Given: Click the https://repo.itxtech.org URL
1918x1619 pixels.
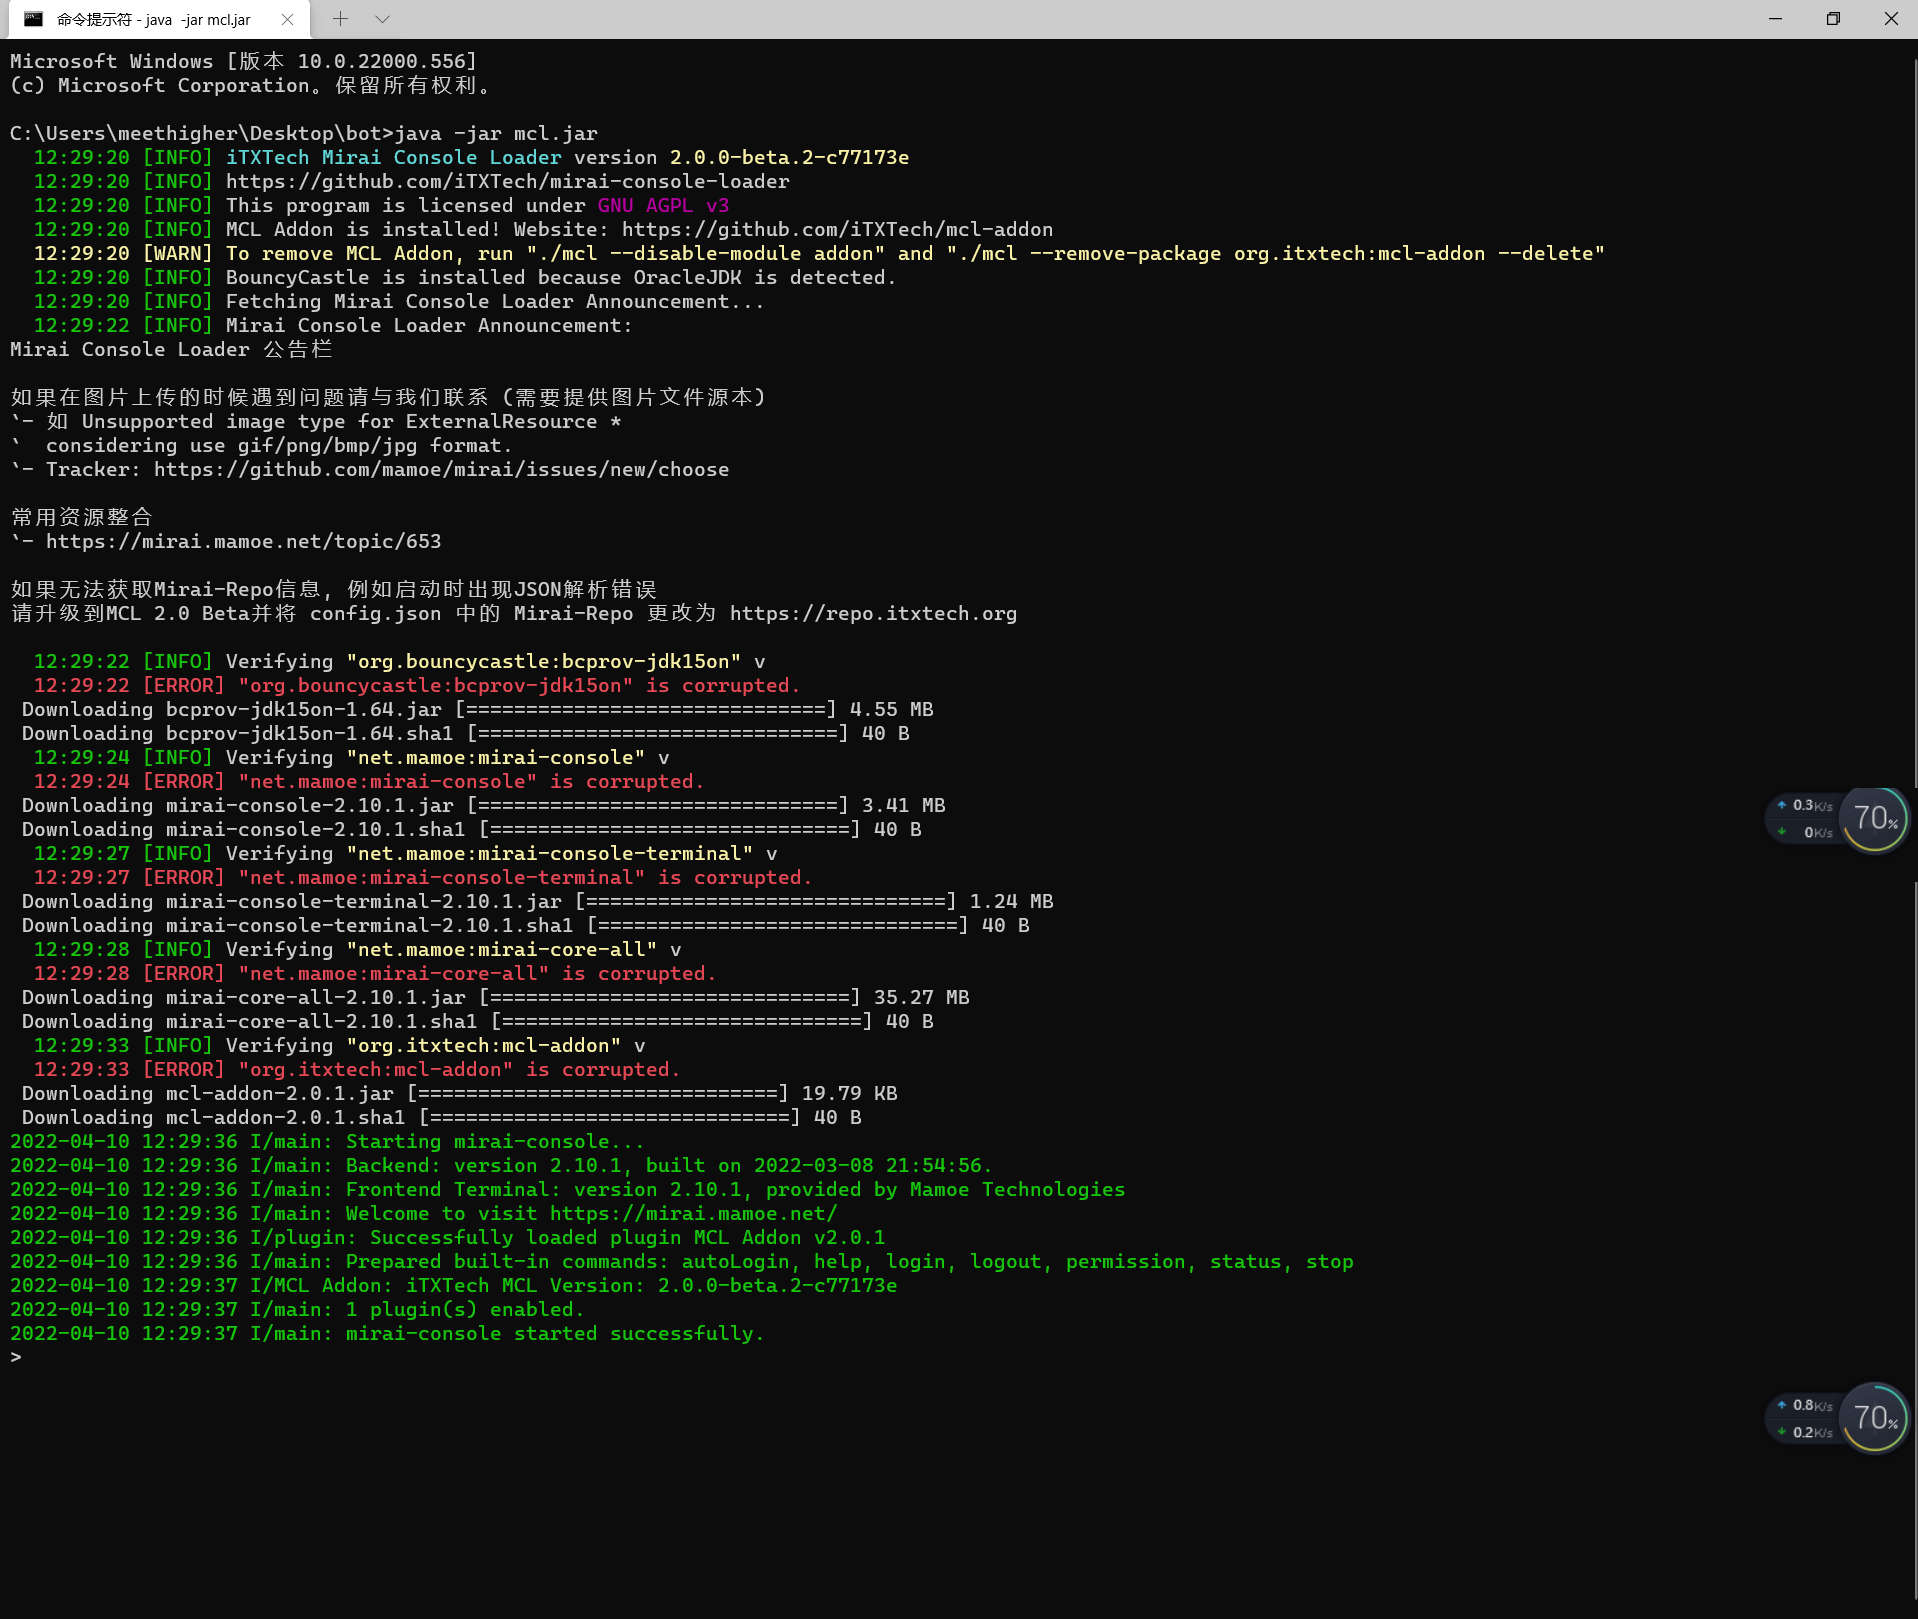Looking at the screenshot, I should coord(873,613).
